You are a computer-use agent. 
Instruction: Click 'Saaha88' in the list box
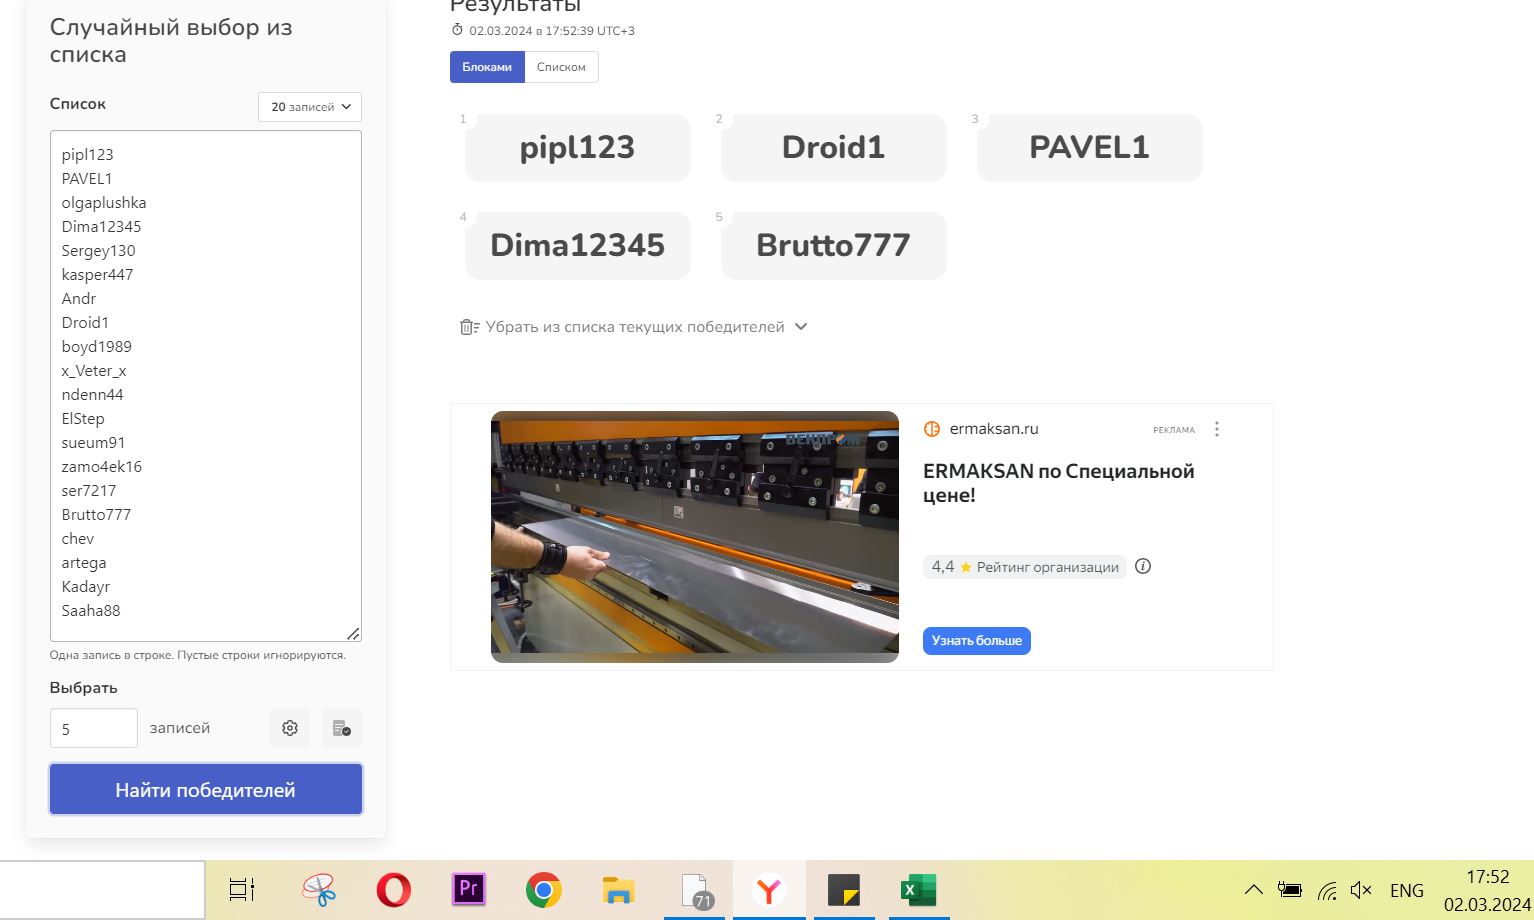click(x=91, y=611)
